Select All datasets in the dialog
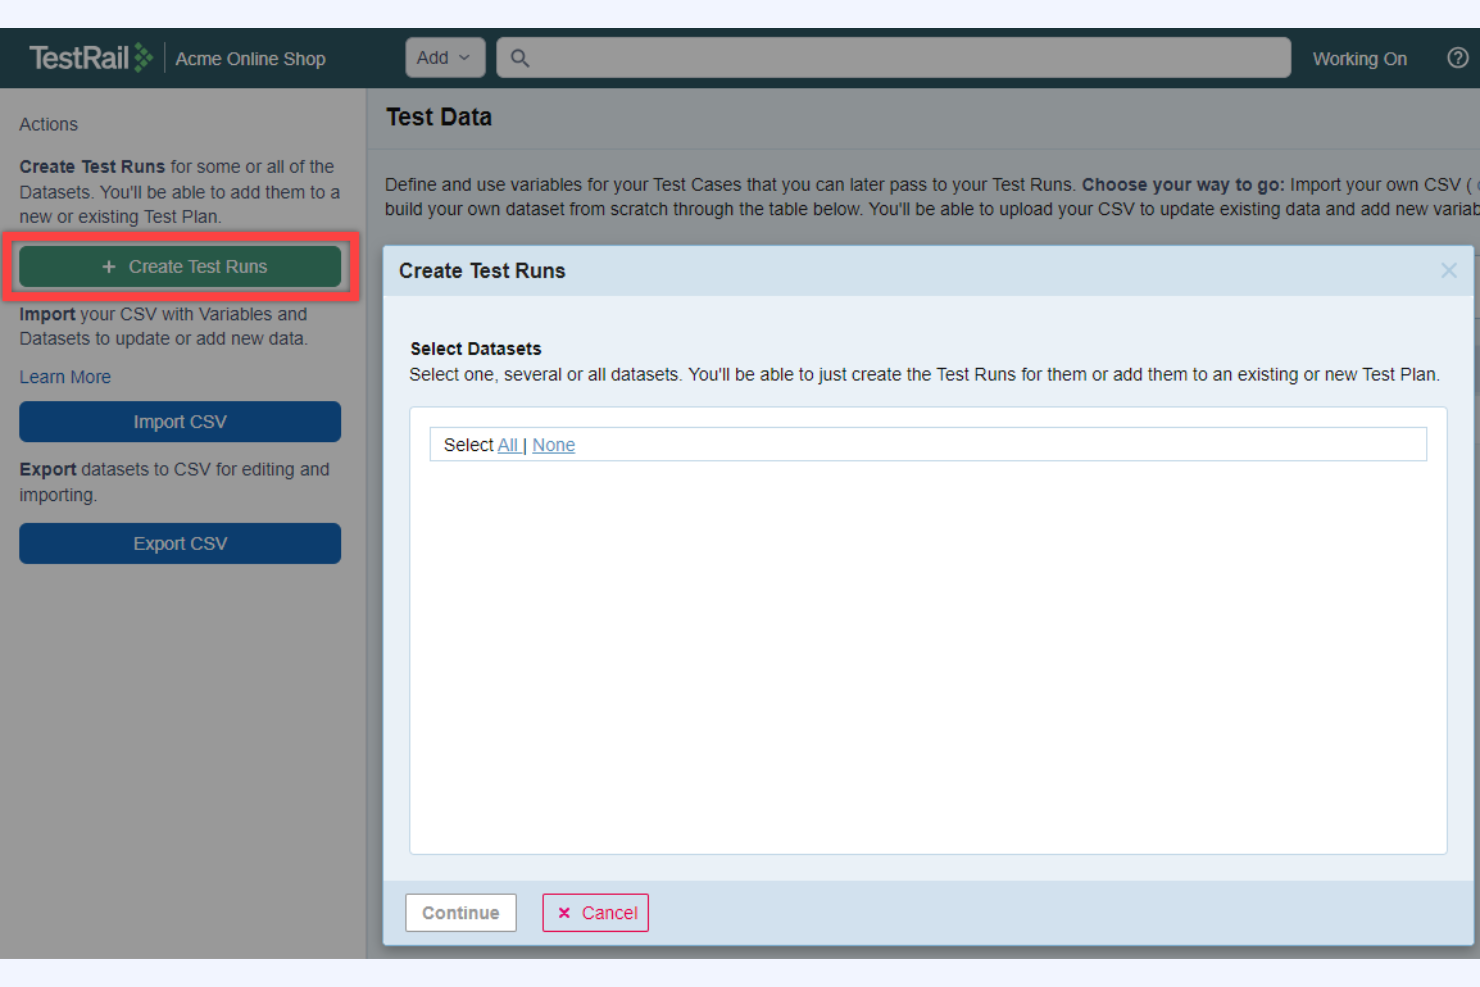Image resolution: width=1480 pixels, height=987 pixels. [x=508, y=444]
